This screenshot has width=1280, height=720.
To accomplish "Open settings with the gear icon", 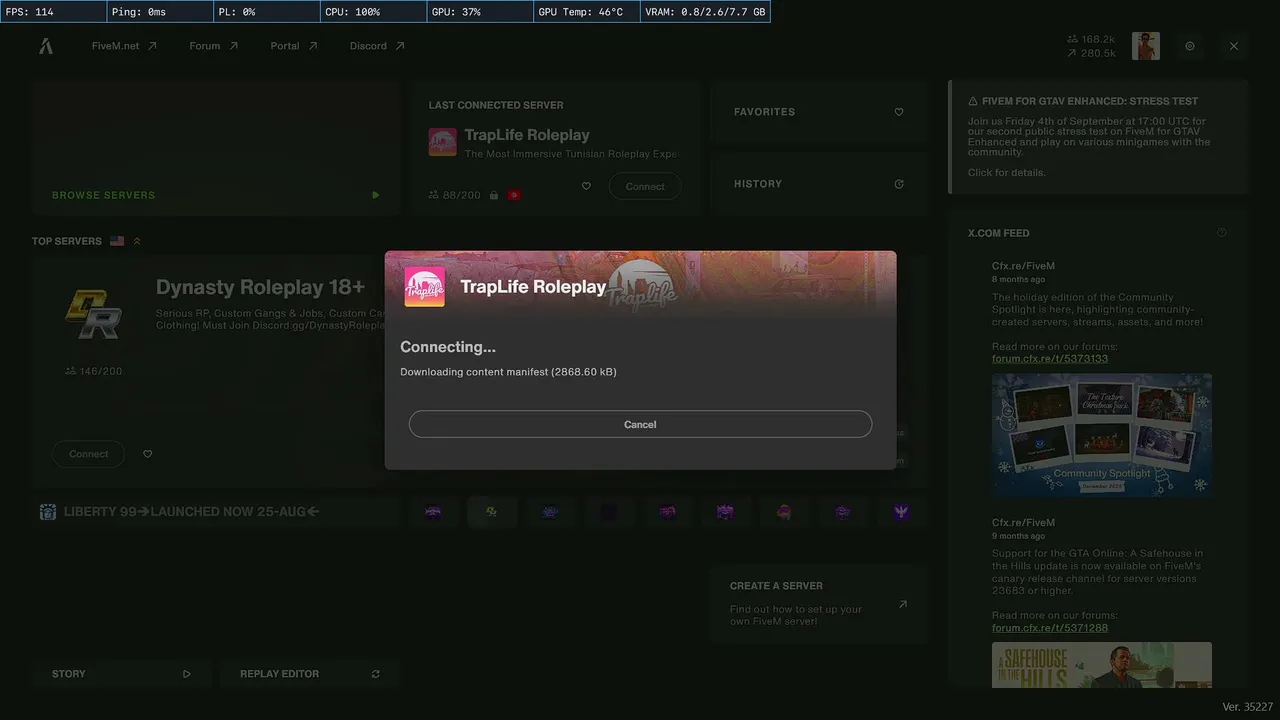I will pyautogui.click(x=1190, y=46).
